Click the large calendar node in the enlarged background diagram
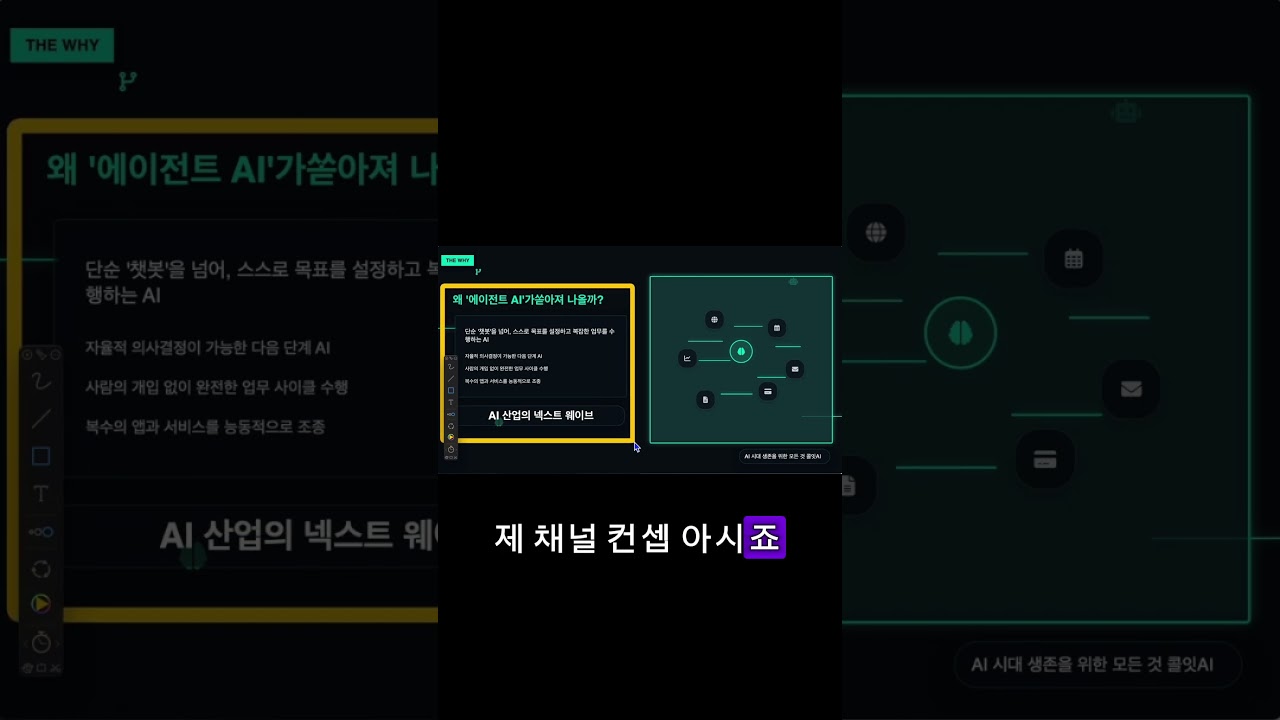The image size is (1280, 720). click(1074, 259)
